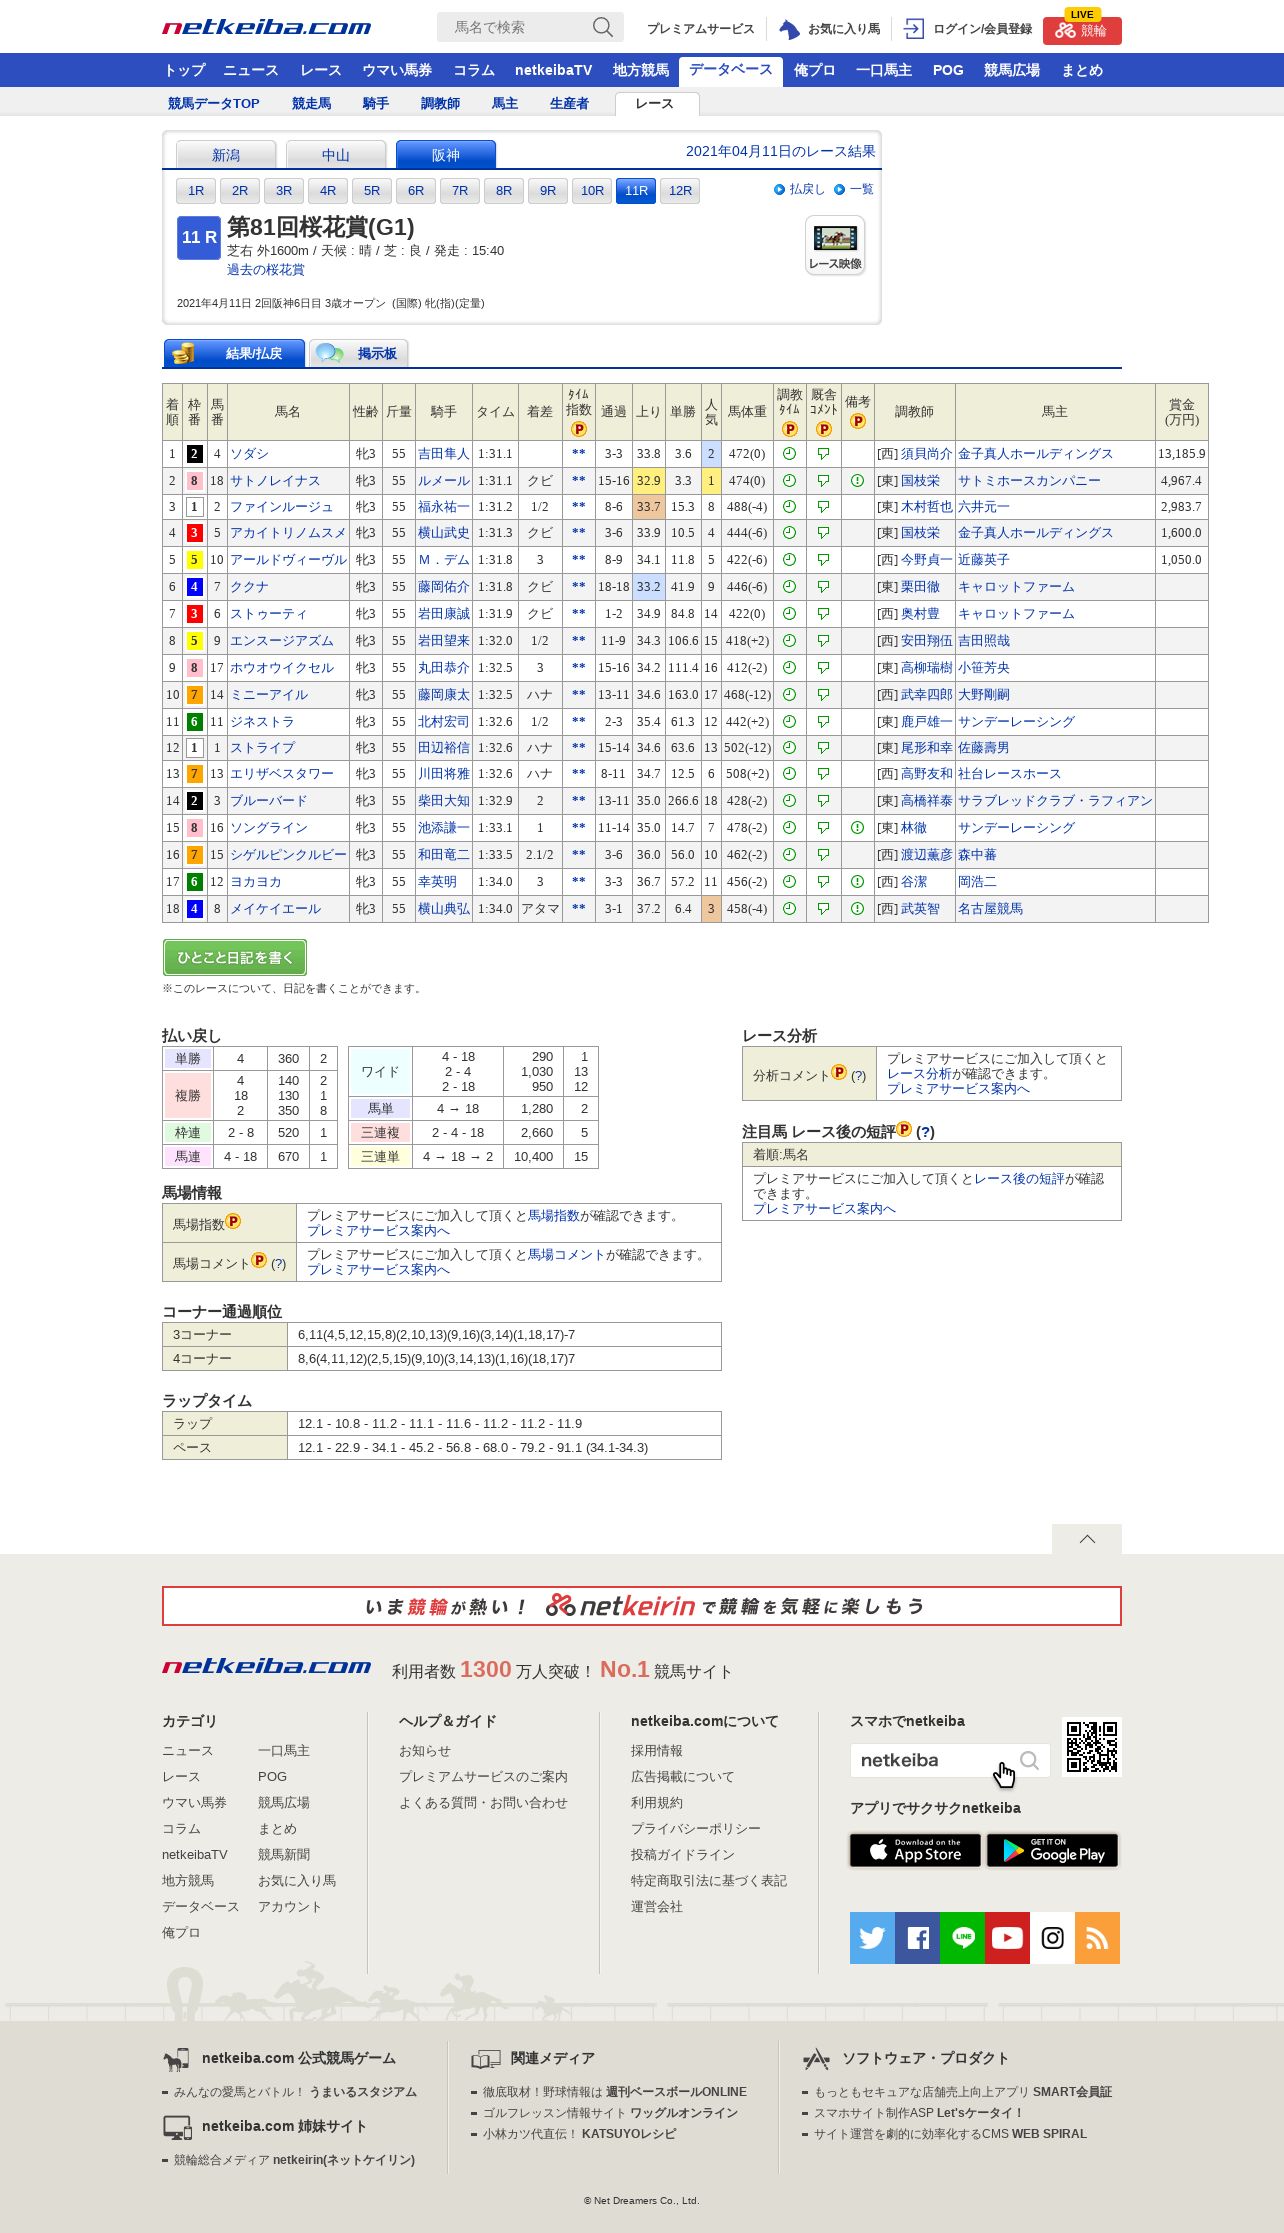The width and height of the screenshot is (1284, 2233).
Task: Open owner キャロットファーム link in ククナ row
Action: pyautogui.click(x=1016, y=587)
